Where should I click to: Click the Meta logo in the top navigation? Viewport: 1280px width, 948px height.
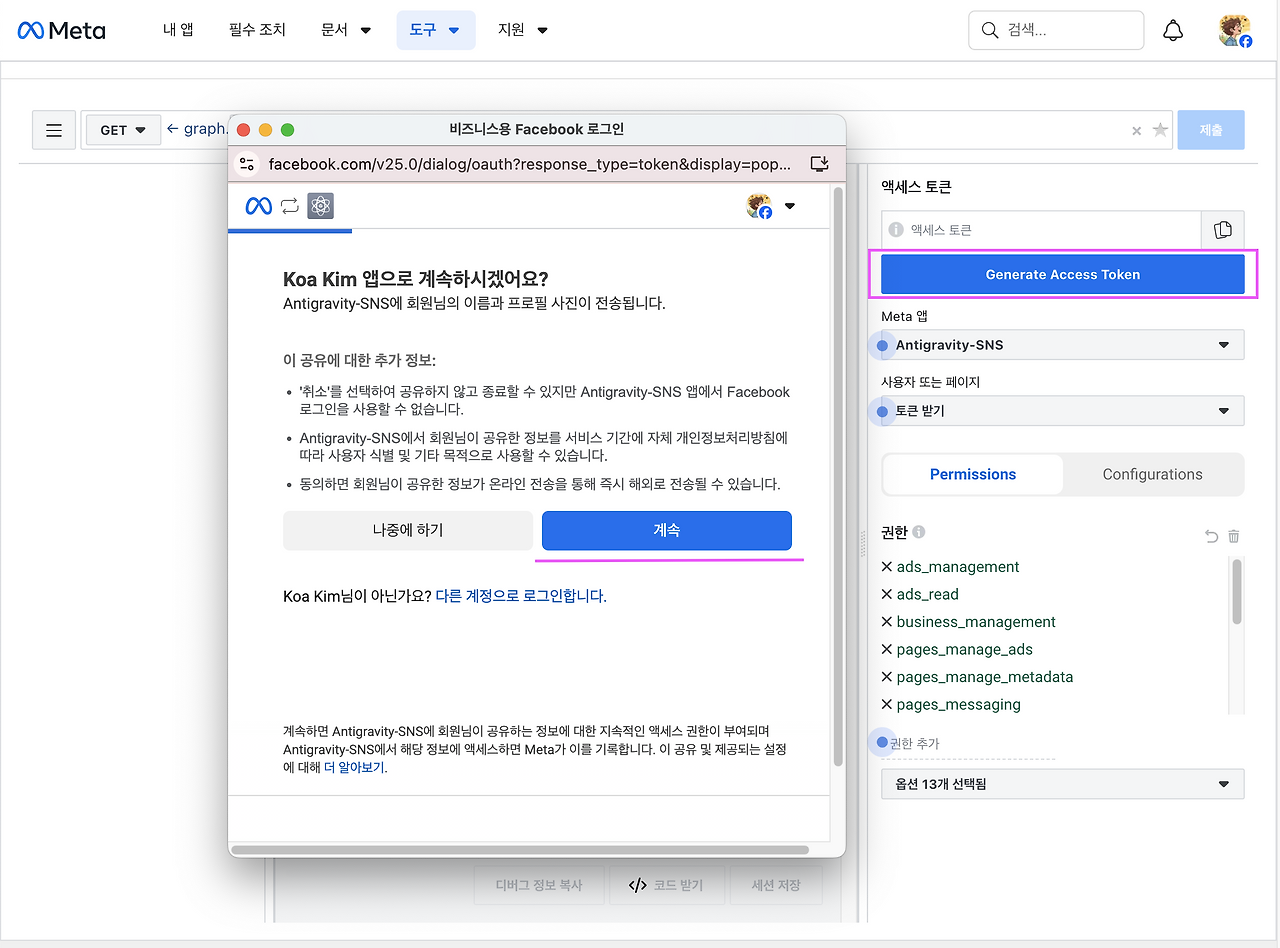(x=61, y=30)
